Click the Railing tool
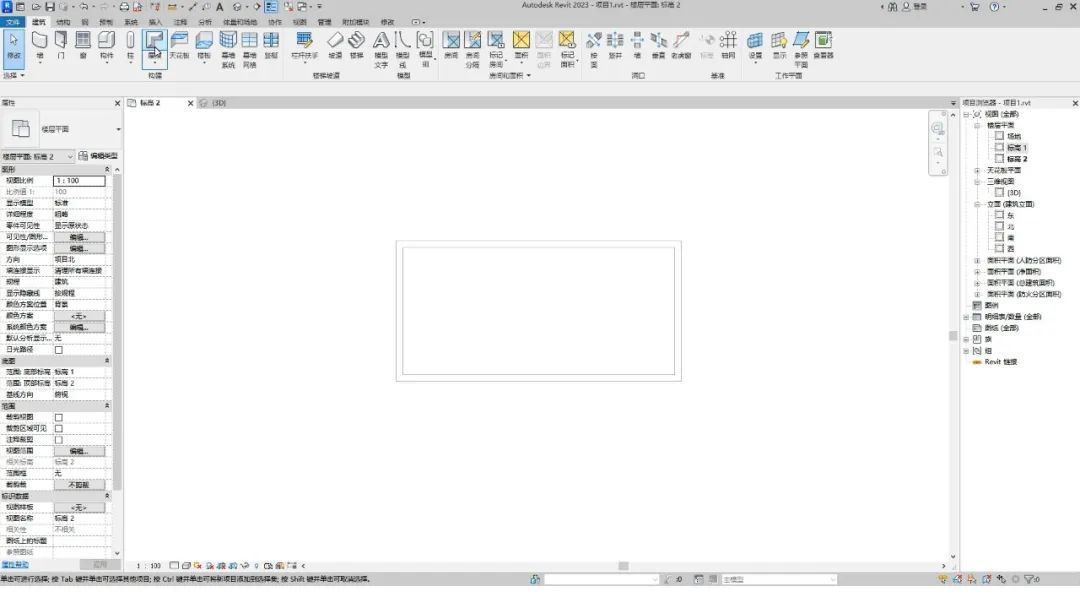Viewport: 1080px width, 608px height. 304,45
